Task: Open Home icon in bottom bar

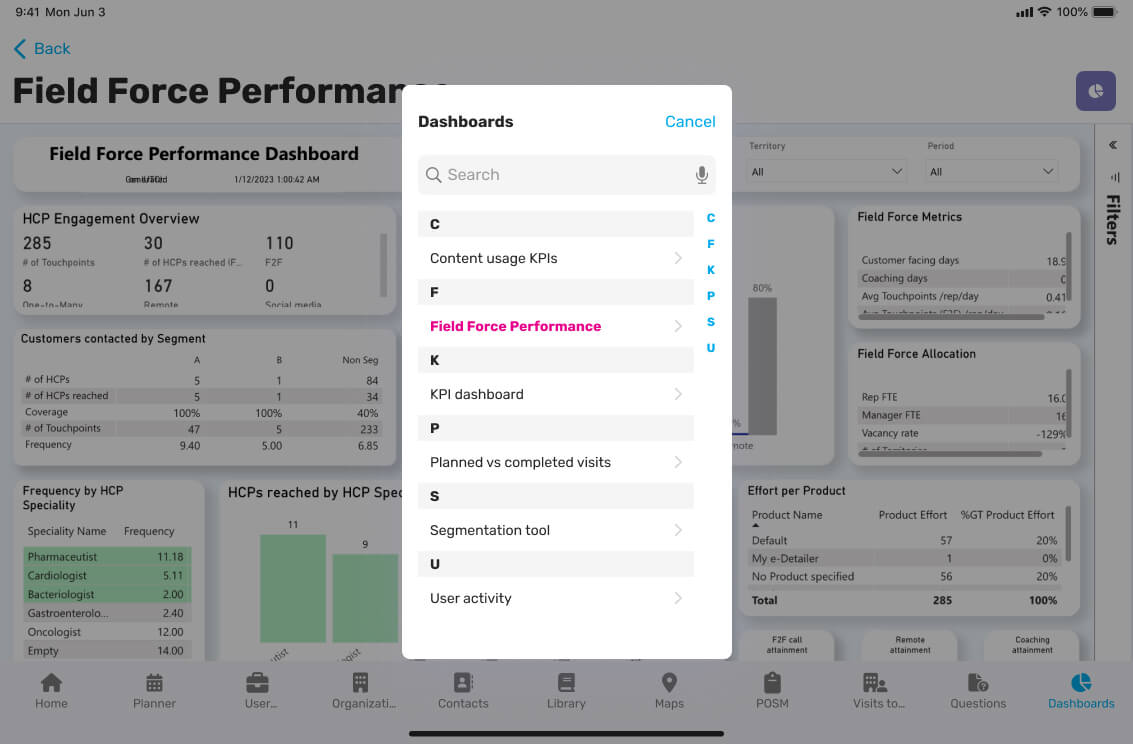Action: pyautogui.click(x=51, y=683)
